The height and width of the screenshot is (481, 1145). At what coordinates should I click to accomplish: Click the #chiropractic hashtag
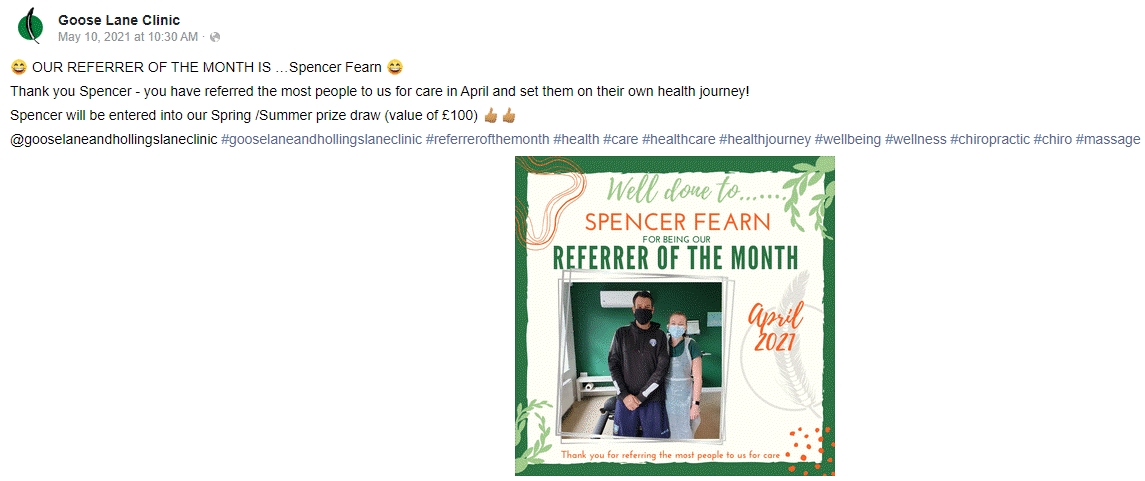click(989, 139)
